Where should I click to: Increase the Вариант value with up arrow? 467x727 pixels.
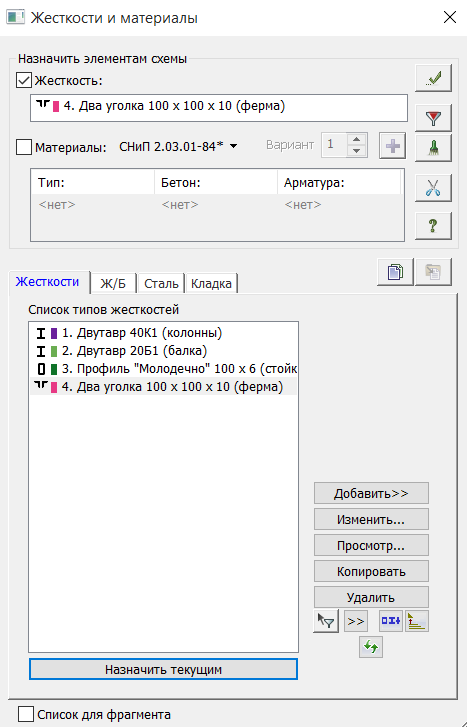point(356,140)
